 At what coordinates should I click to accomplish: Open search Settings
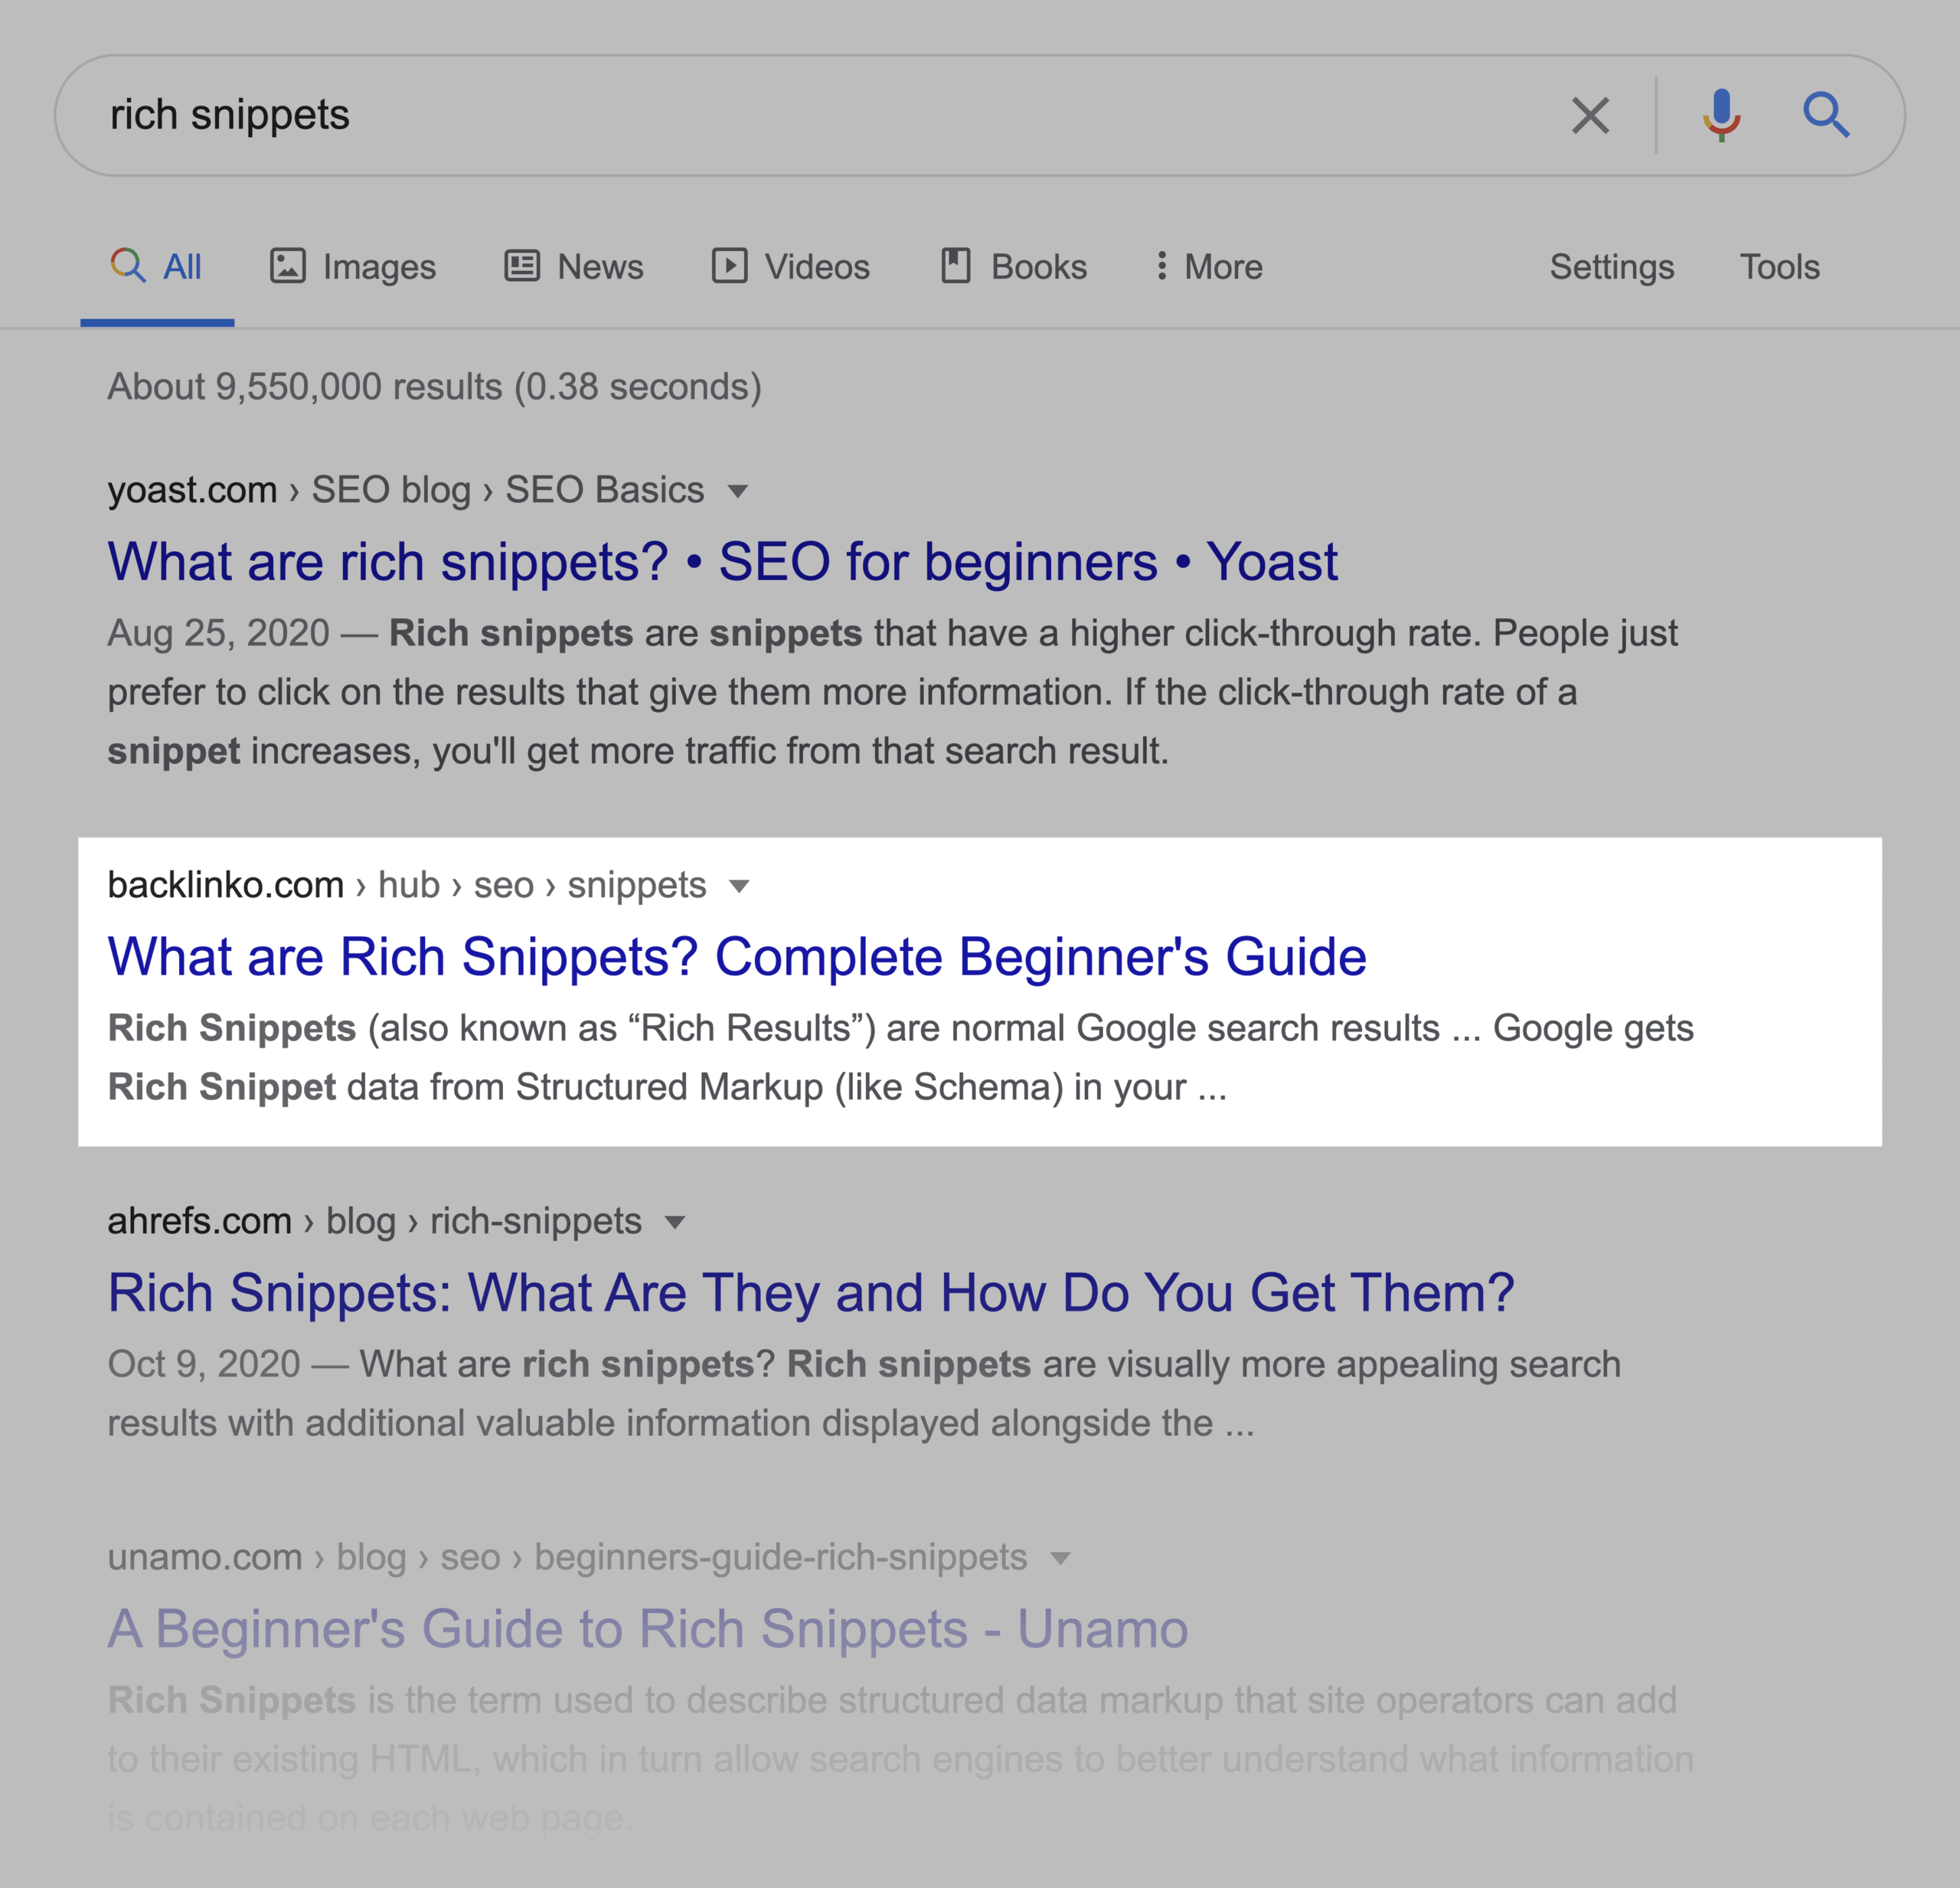[x=1612, y=267]
